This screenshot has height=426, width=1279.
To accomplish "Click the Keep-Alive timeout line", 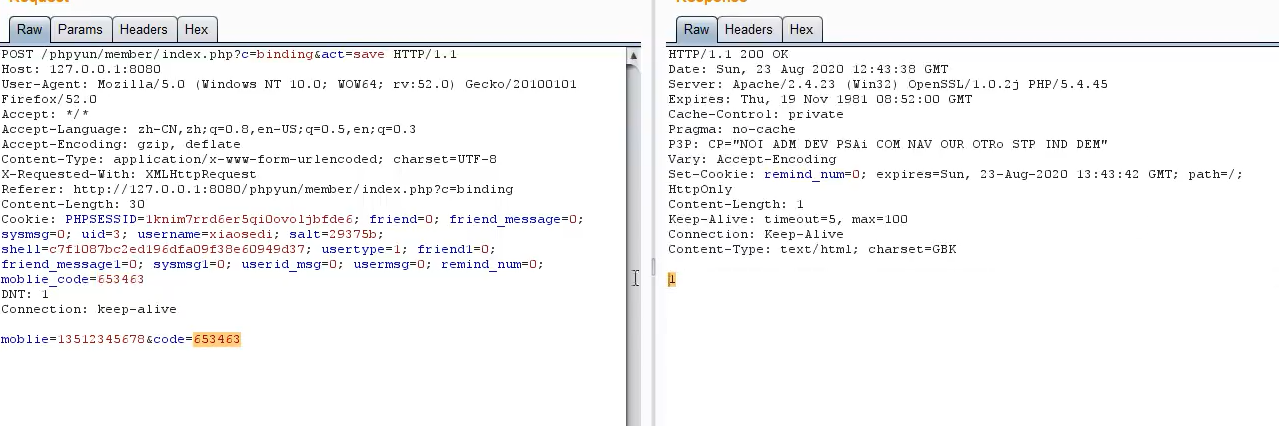I will pyautogui.click(x=788, y=219).
